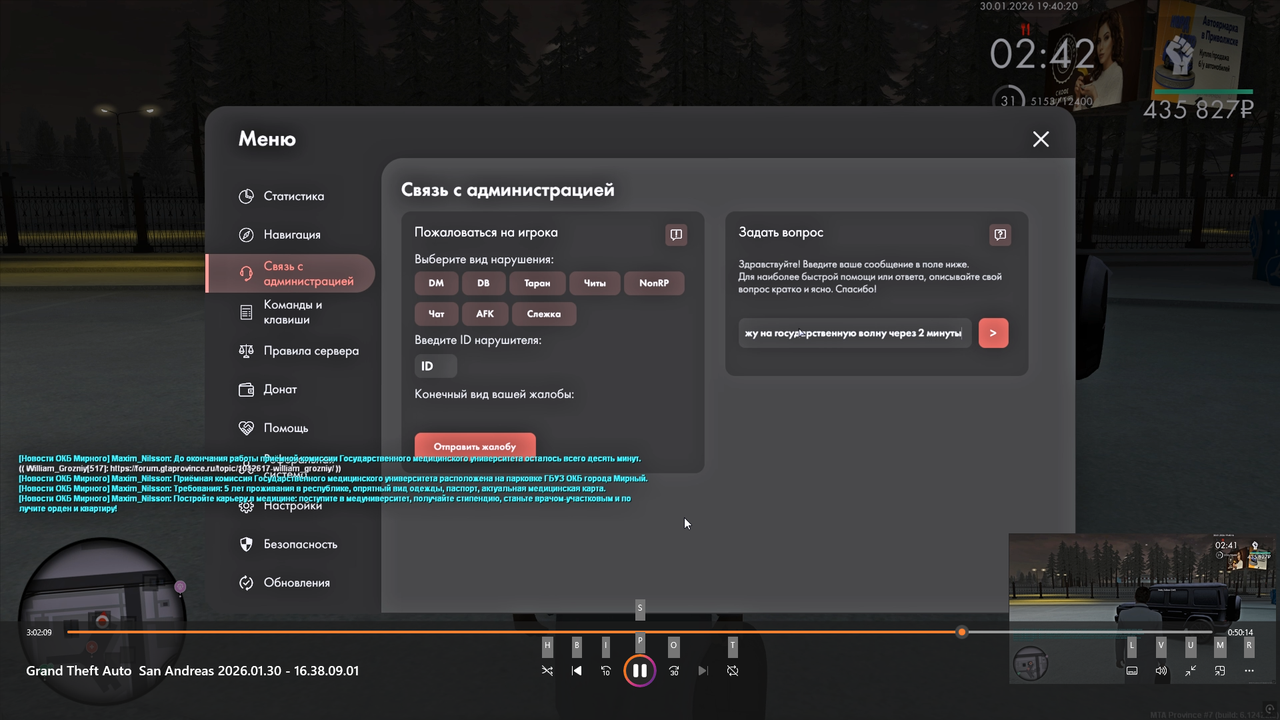Viewport: 1280px width, 720px height.
Task: Select the NonRP violation type
Action: click(x=654, y=283)
